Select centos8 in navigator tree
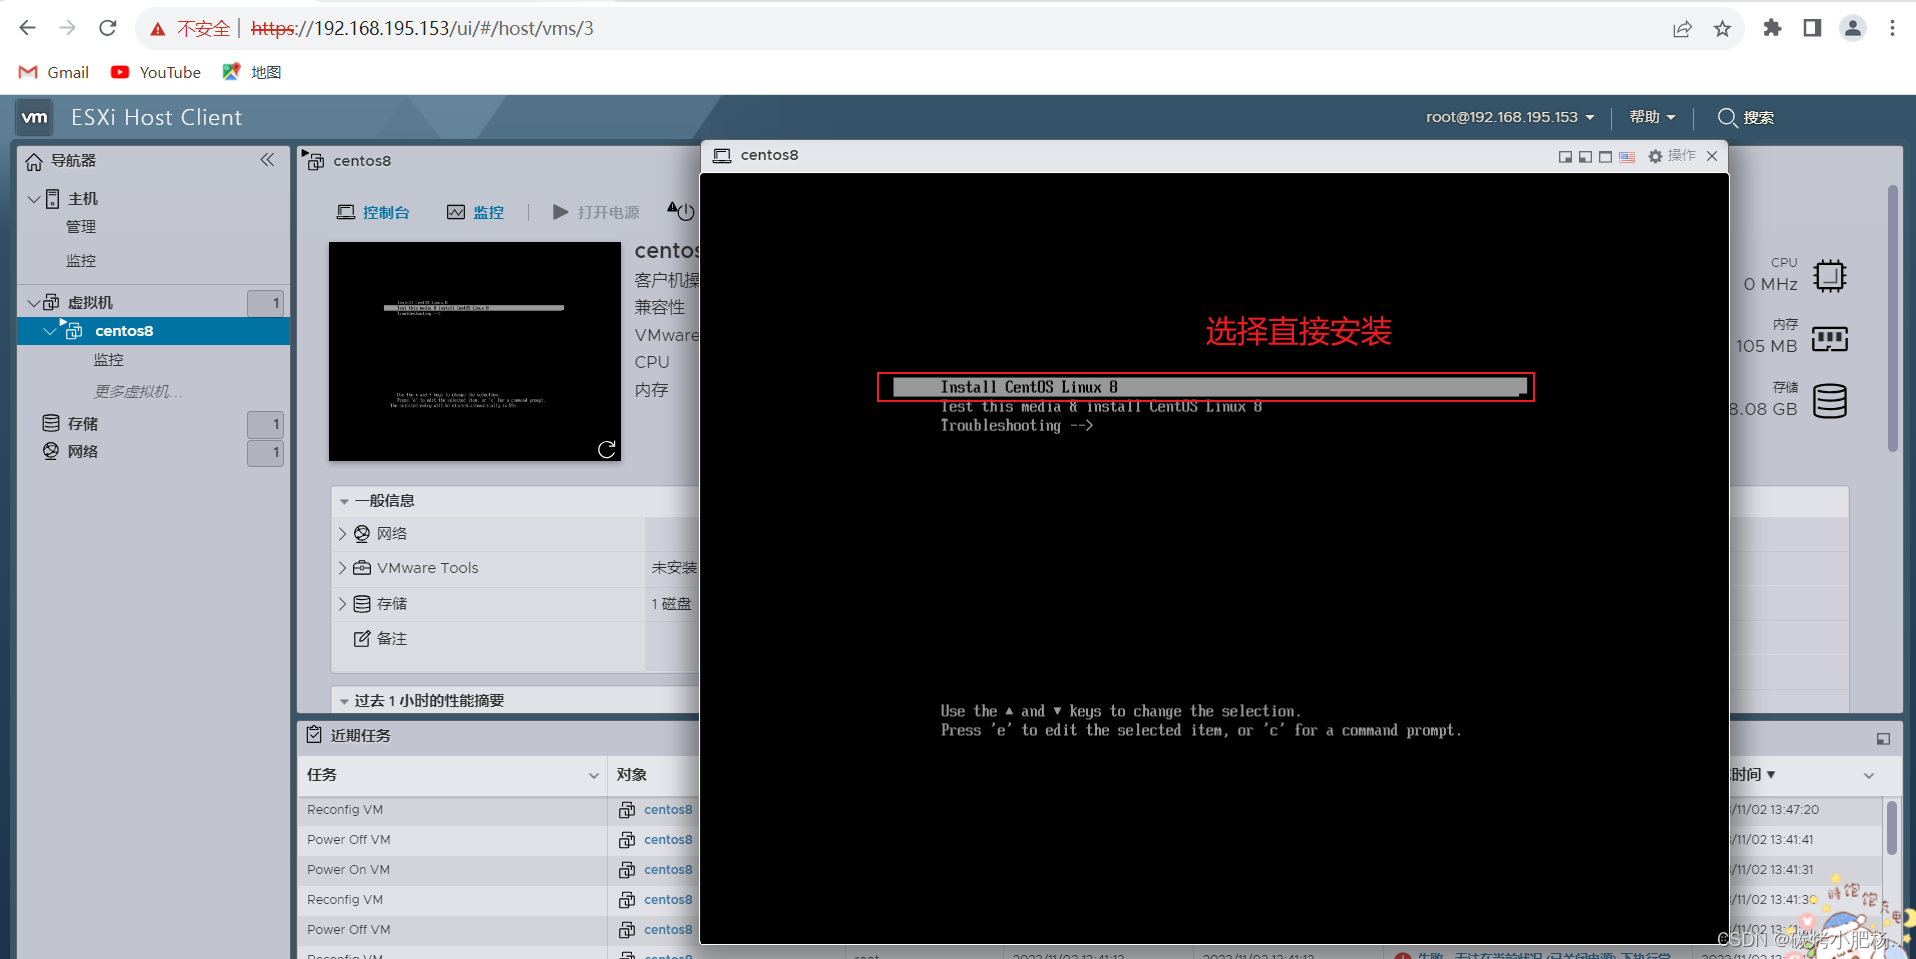The height and width of the screenshot is (959, 1916). (x=154, y=331)
